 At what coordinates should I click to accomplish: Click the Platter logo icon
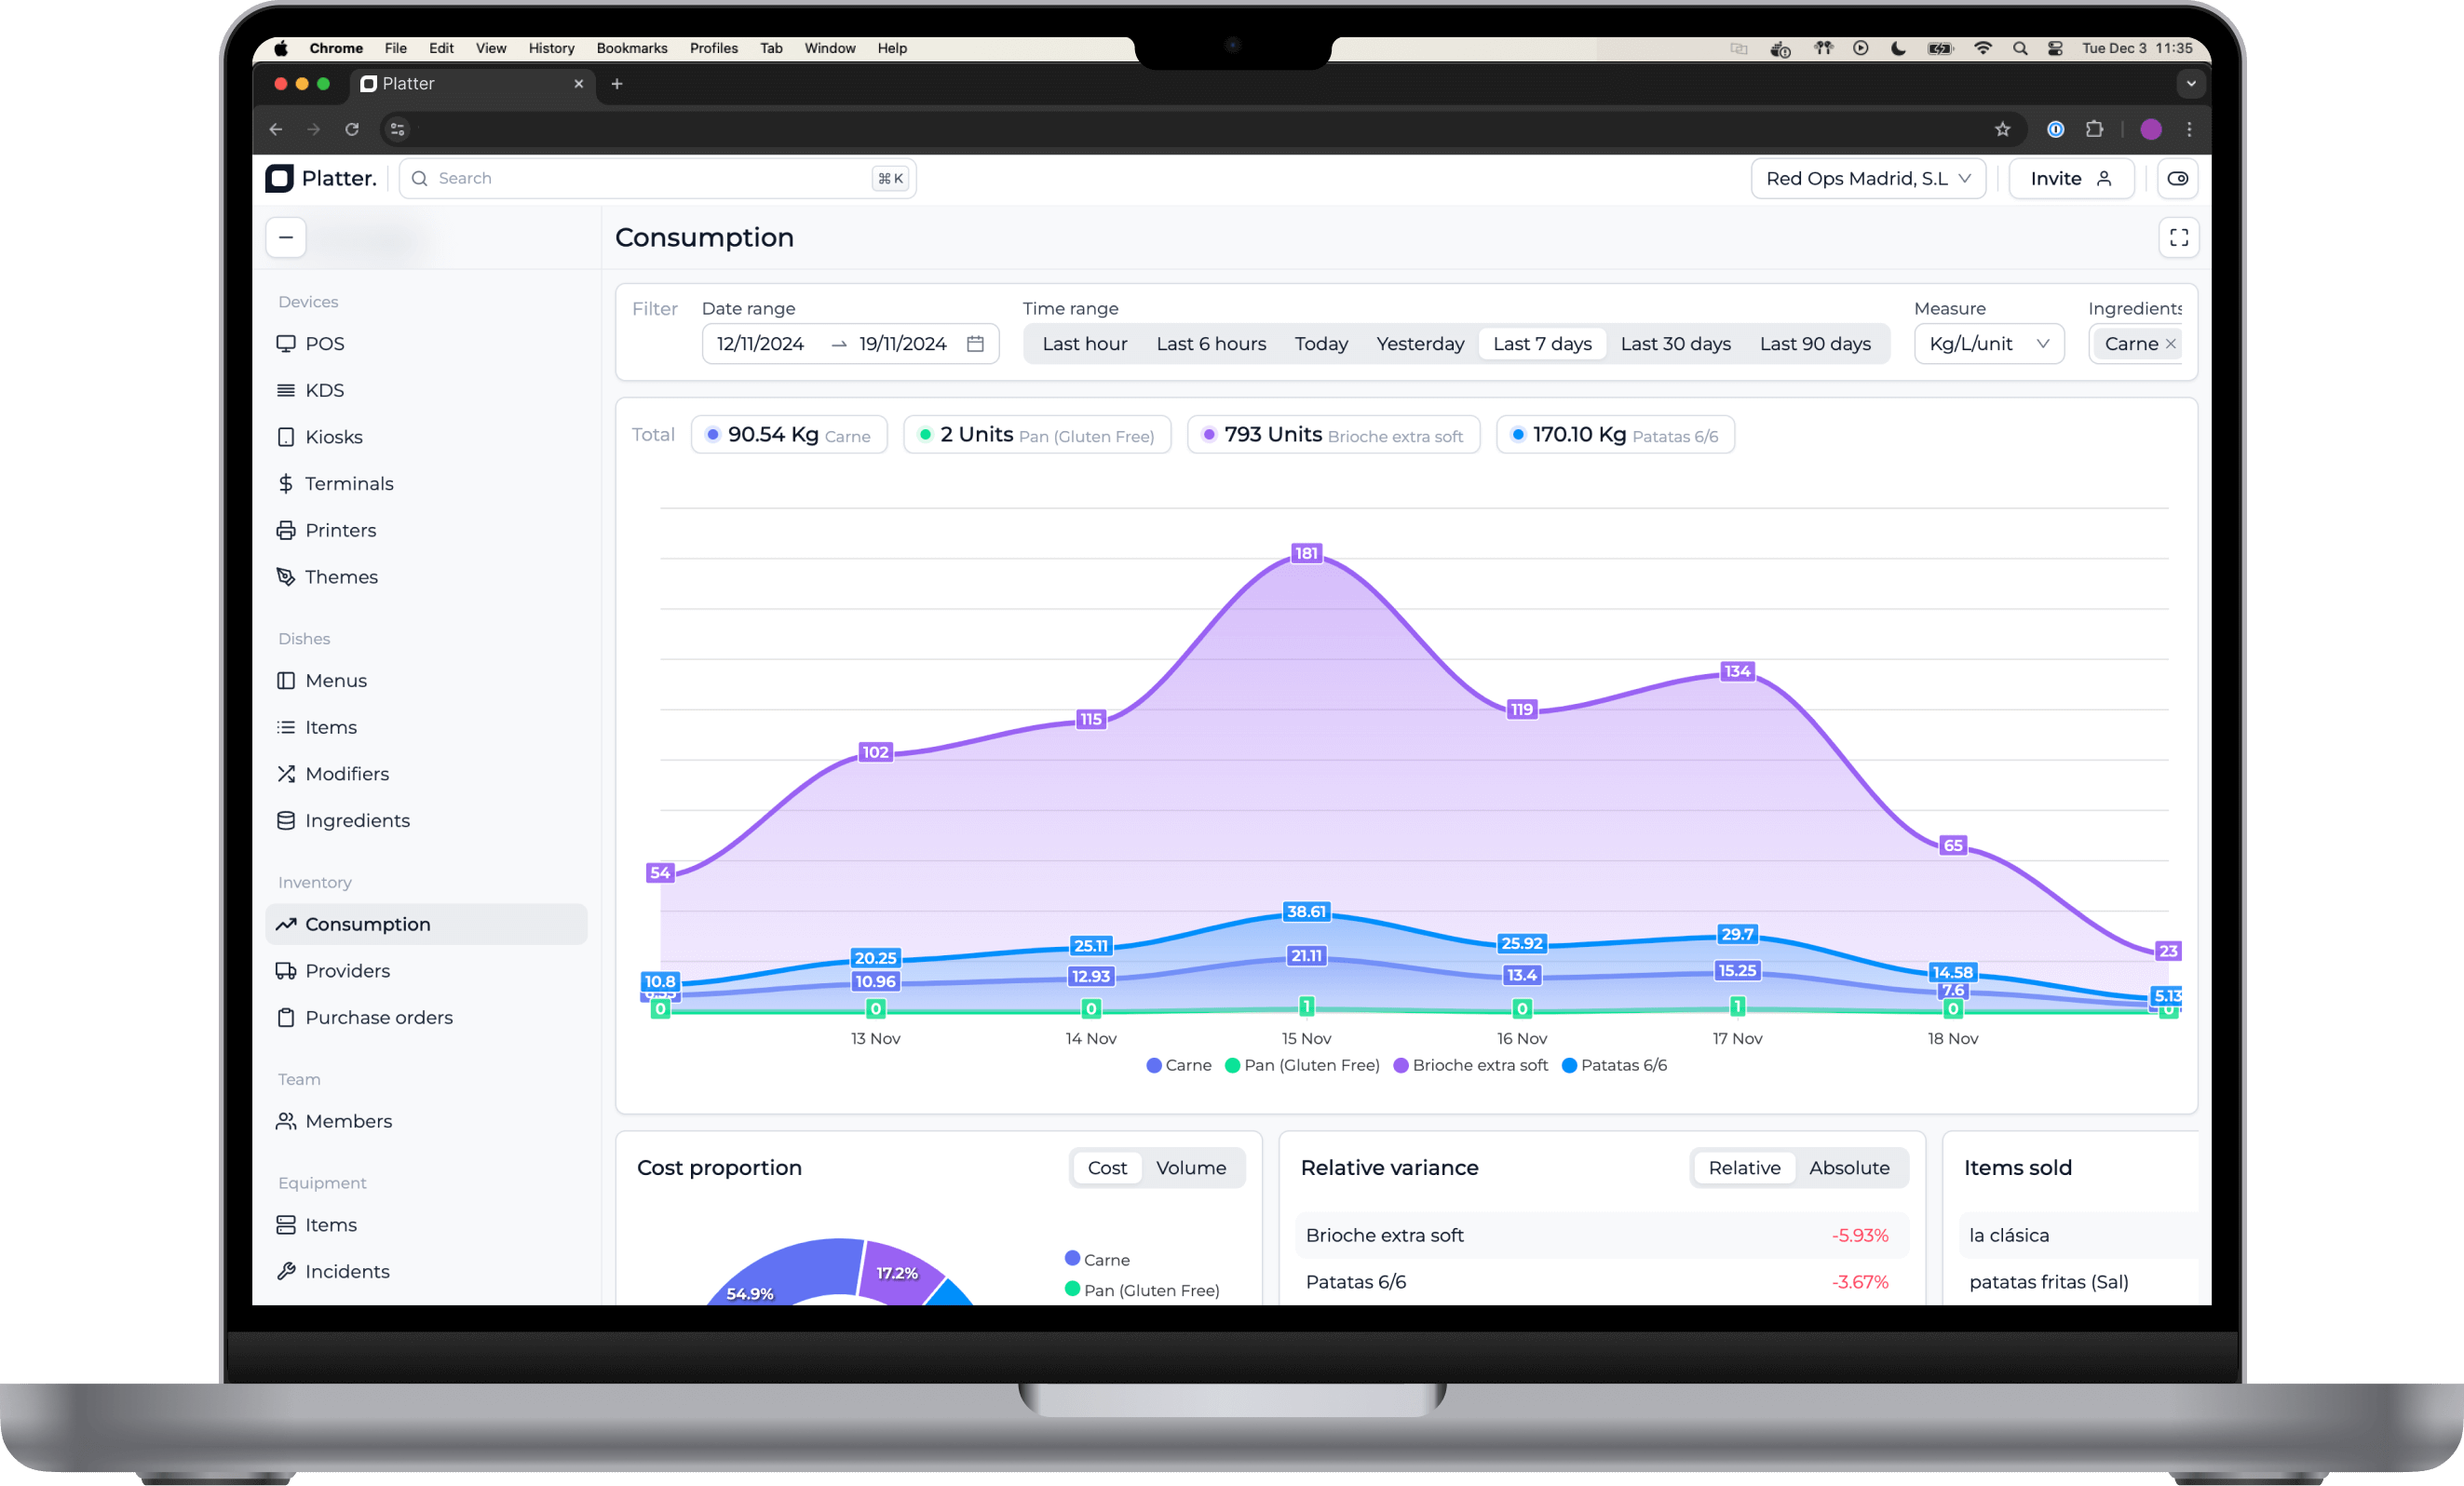pos(280,178)
